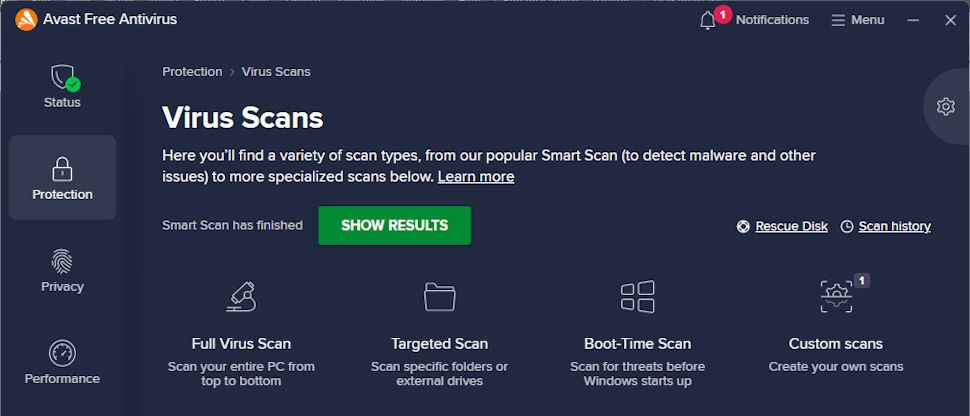Open the Status shield icon
This screenshot has width=970, height=416.
click(63, 78)
